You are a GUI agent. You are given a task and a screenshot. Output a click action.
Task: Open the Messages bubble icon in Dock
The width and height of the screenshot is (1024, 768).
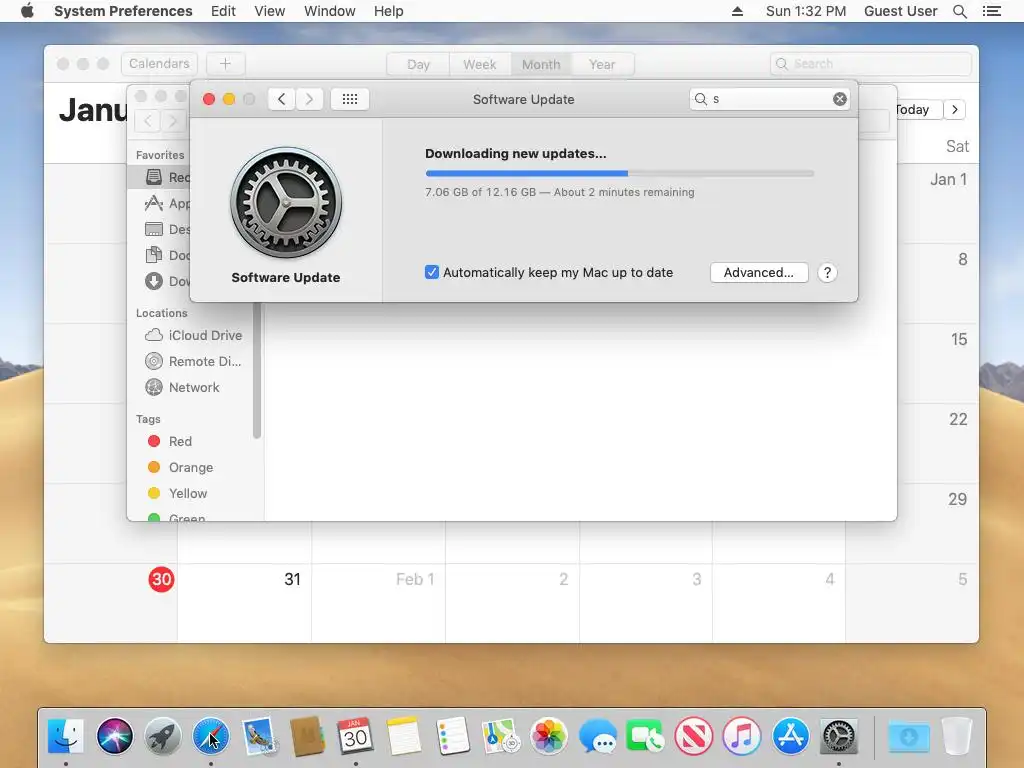(597, 736)
